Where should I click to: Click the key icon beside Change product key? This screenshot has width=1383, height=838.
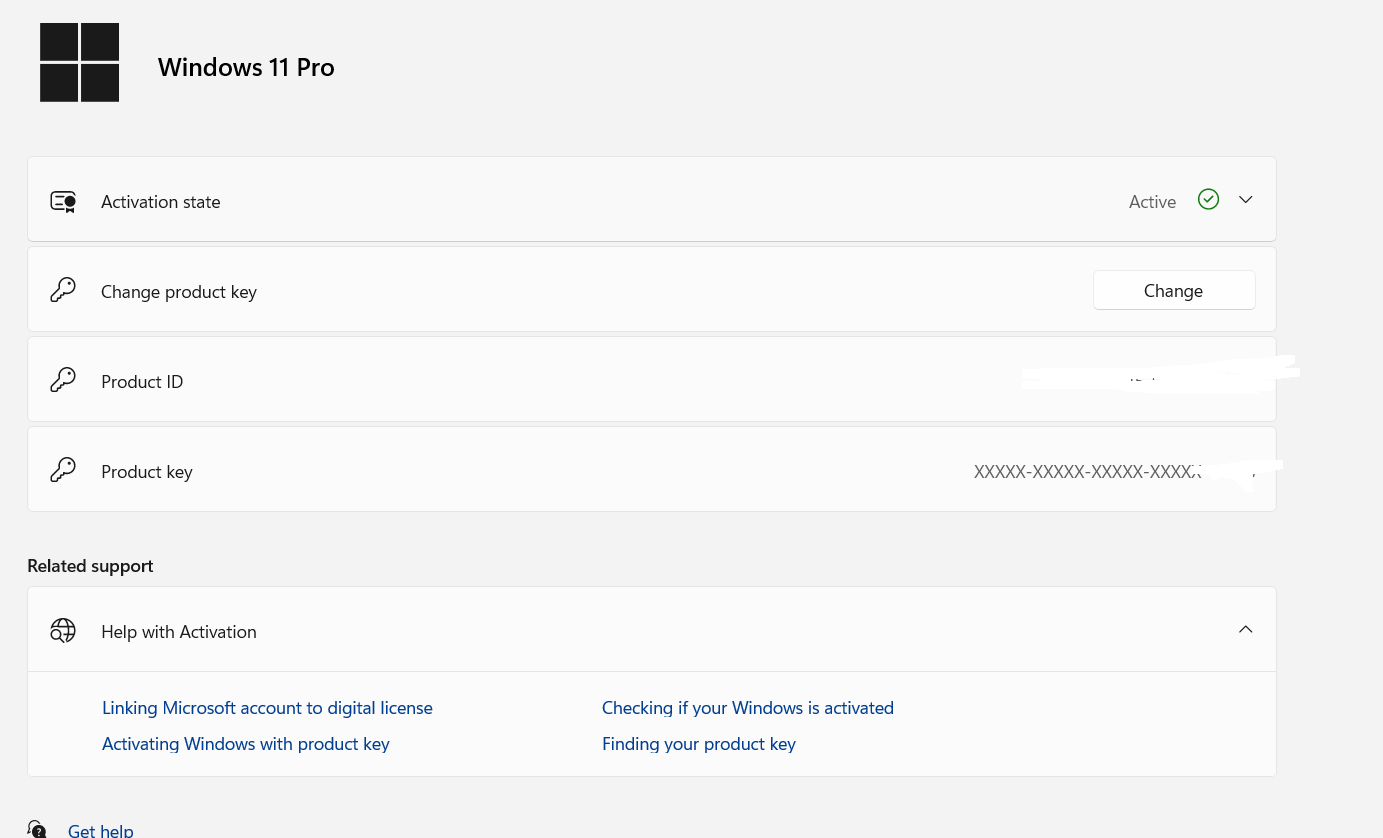pyautogui.click(x=63, y=291)
